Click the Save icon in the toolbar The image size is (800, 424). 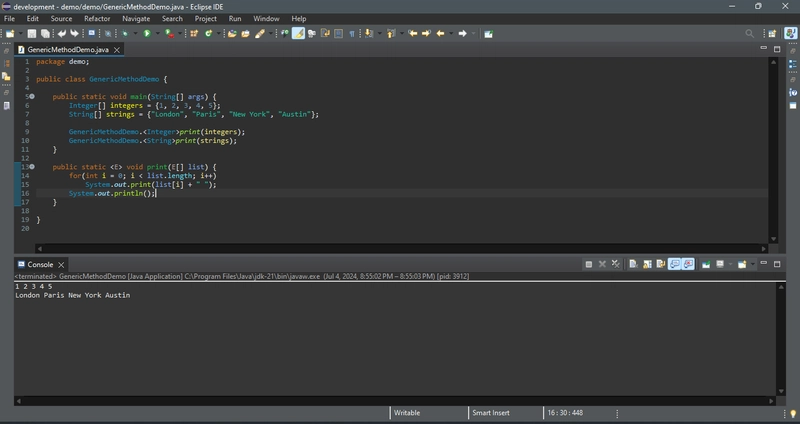(32, 34)
